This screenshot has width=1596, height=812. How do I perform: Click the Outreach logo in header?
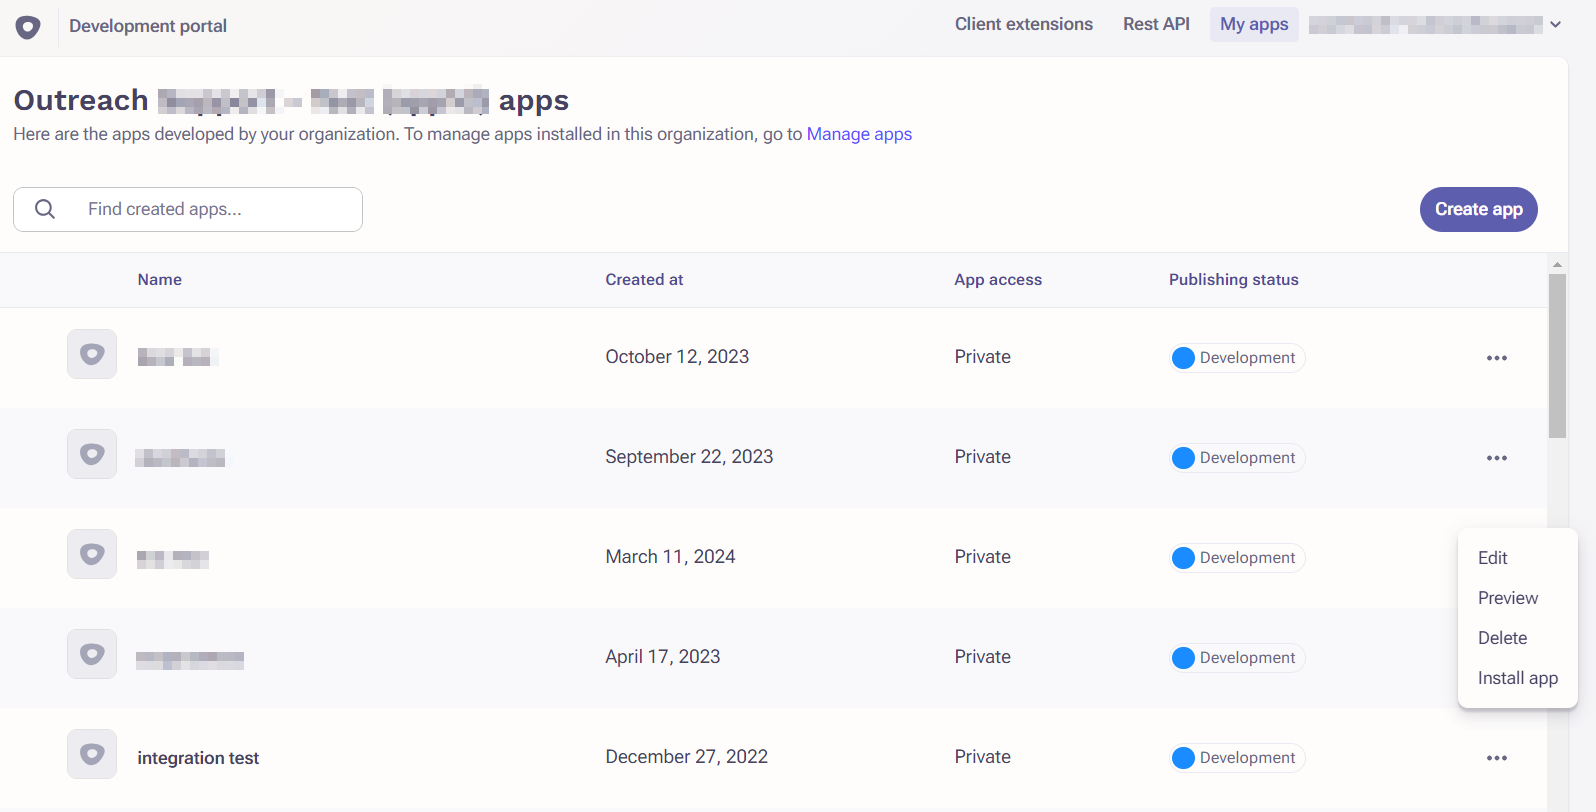(28, 27)
